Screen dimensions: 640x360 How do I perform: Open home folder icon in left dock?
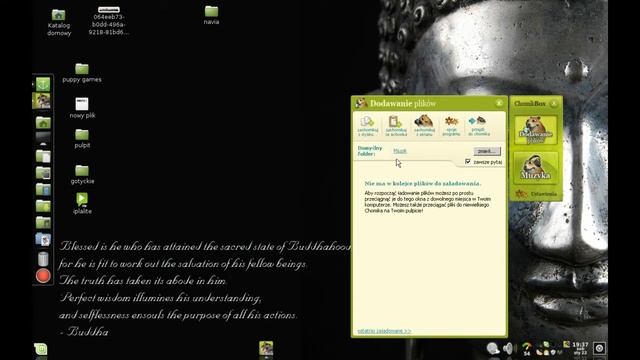point(43,122)
